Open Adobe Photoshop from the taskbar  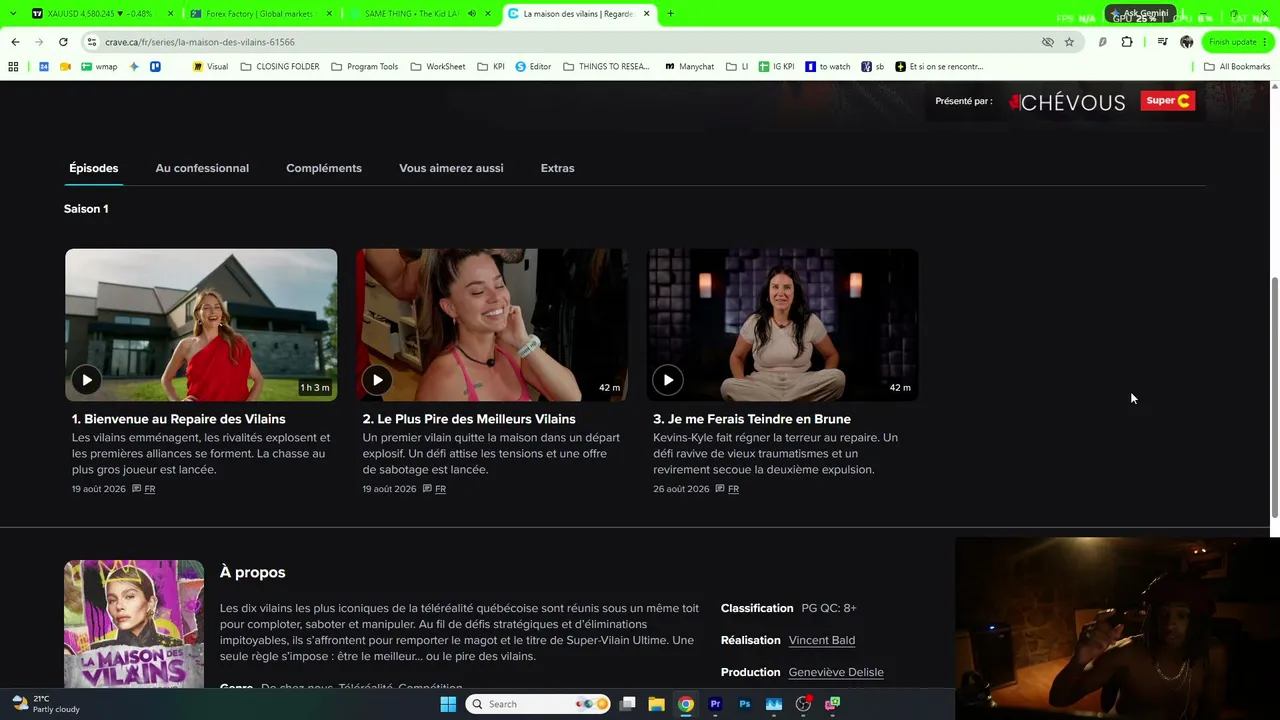point(744,704)
